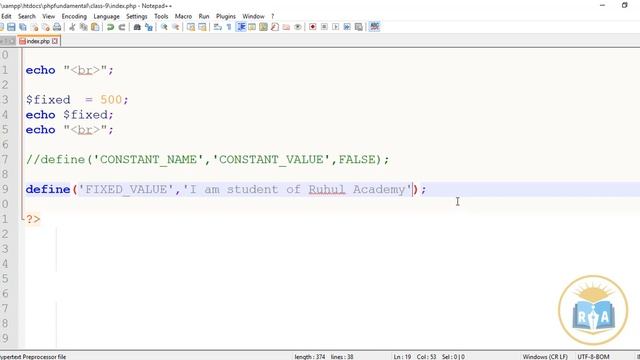Open the Replace toolbar icon

(x=149, y=27)
